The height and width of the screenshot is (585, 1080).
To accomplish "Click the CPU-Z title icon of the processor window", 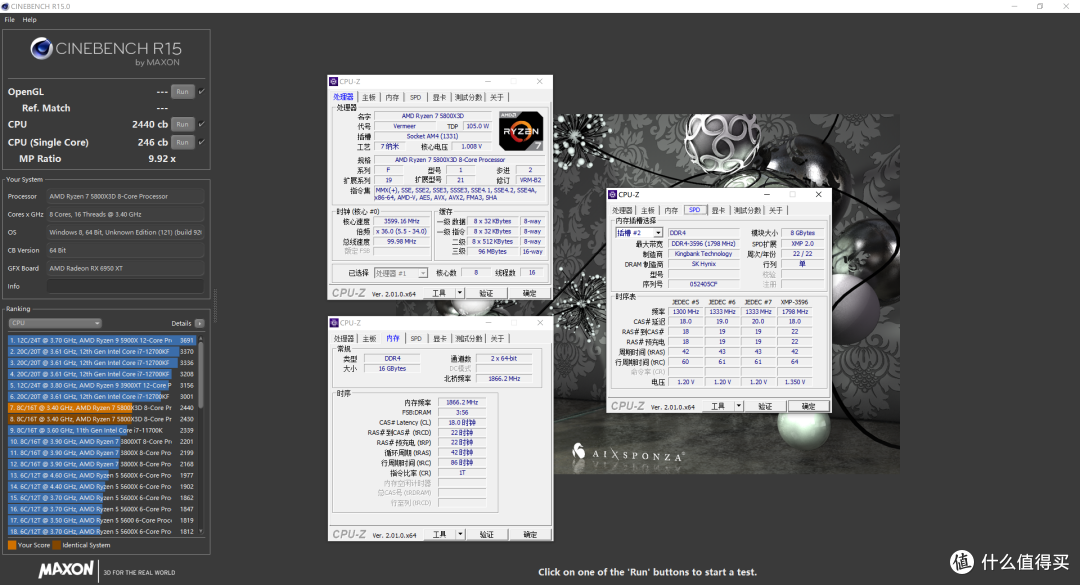I will tap(334, 81).
